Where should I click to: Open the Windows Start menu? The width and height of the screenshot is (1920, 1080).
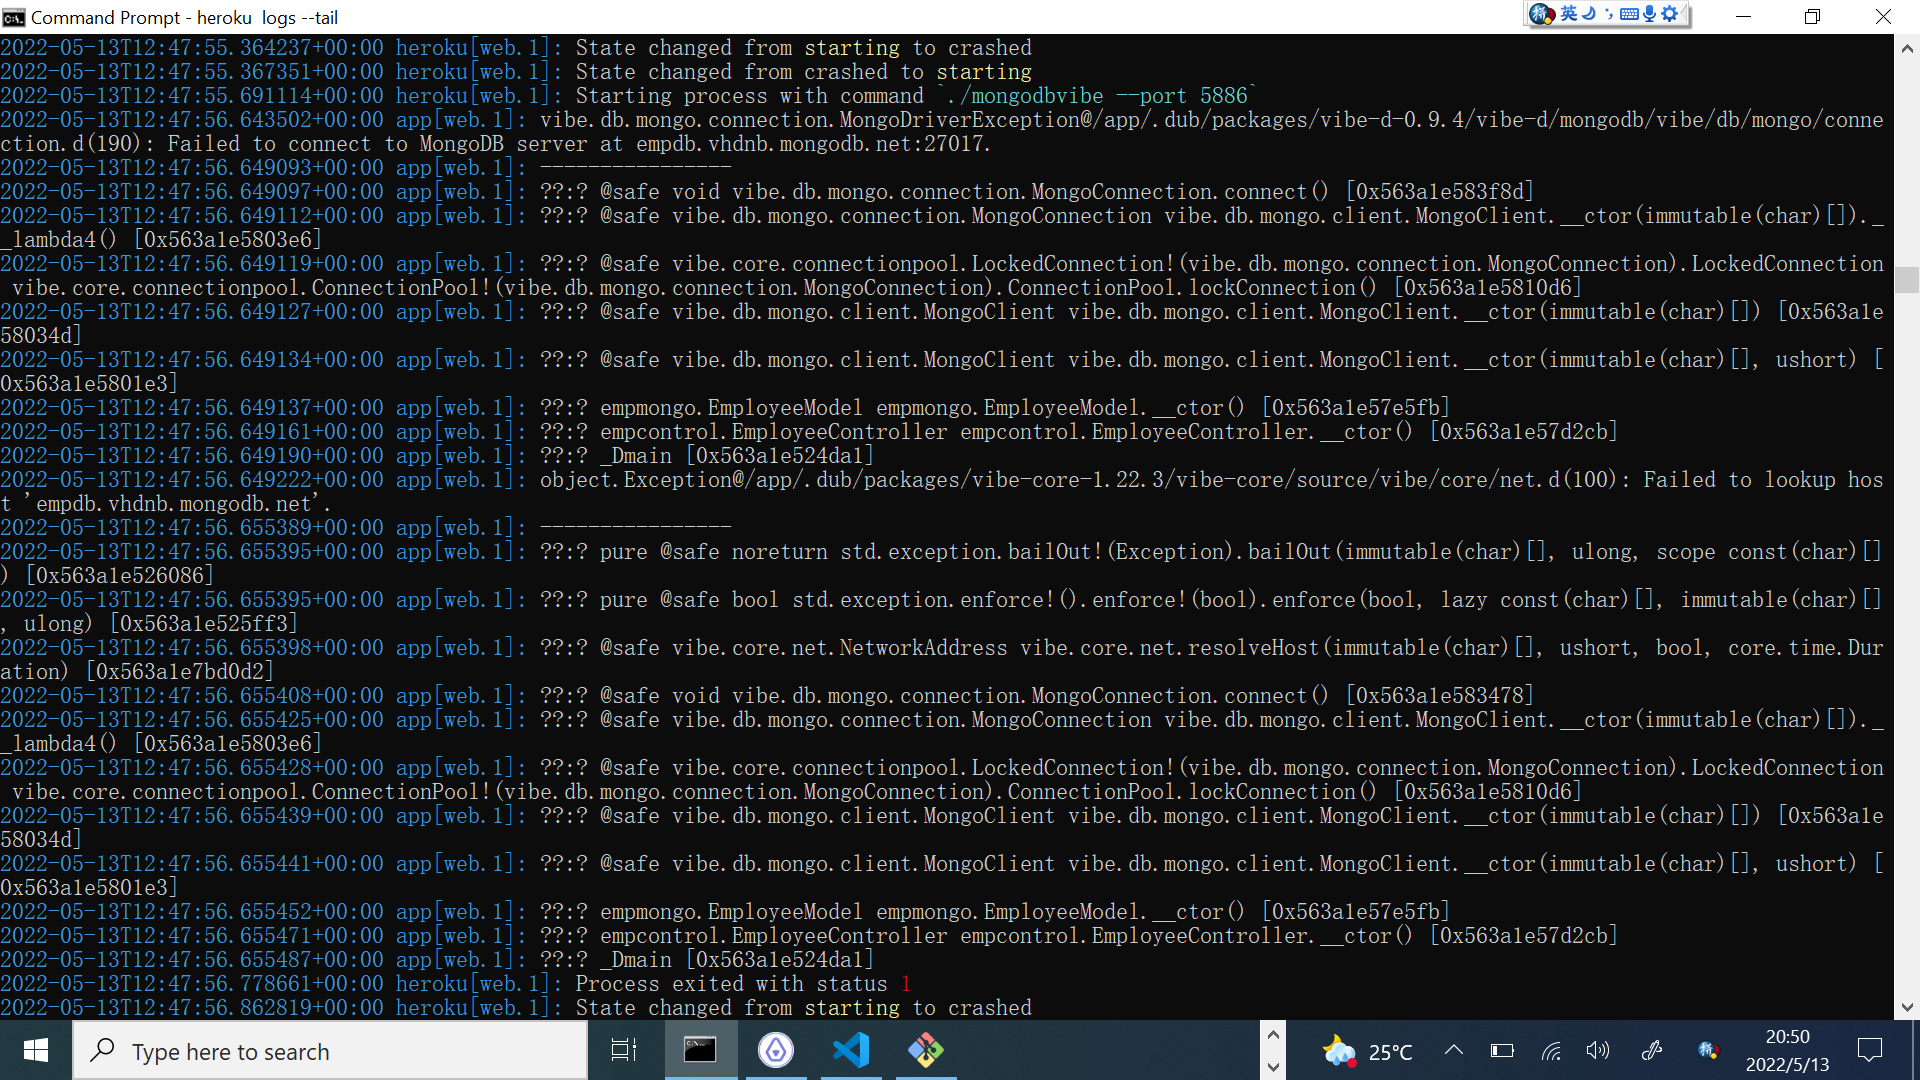[x=36, y=1050]
